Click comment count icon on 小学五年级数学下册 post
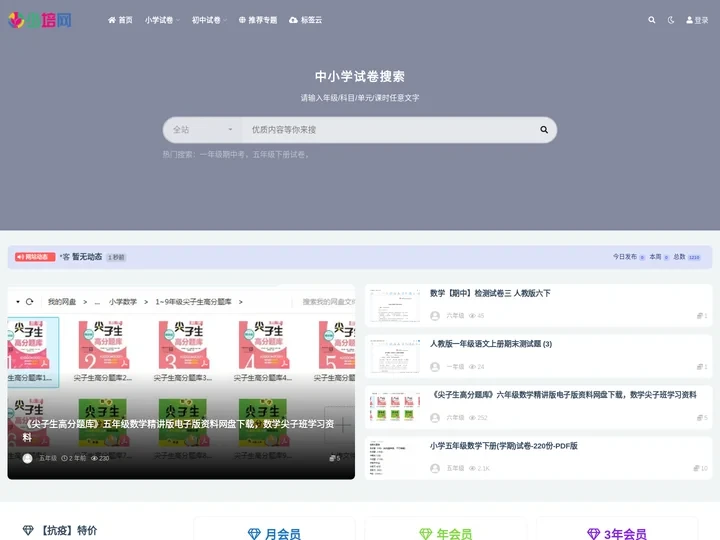This screenshot has height=540, width=720. click(x=701, y=468)
